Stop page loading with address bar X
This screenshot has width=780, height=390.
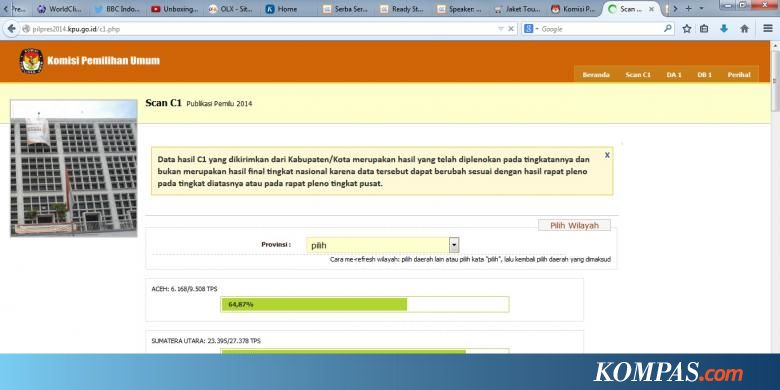pos(510,29)
